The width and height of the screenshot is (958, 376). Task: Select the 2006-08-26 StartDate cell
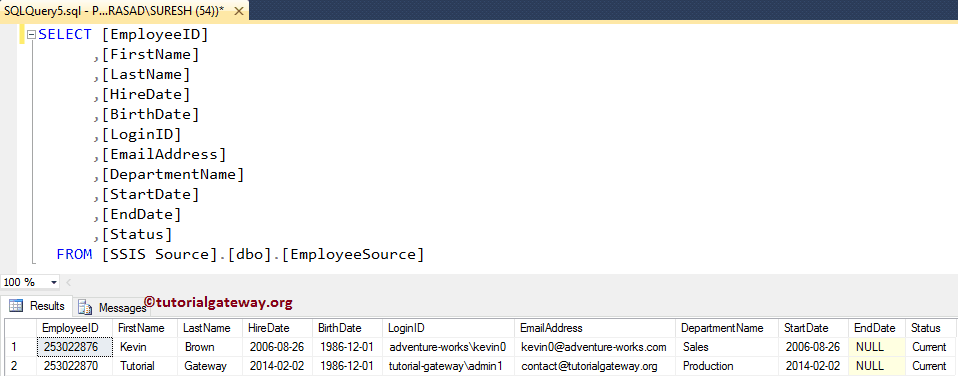(813, 347)
